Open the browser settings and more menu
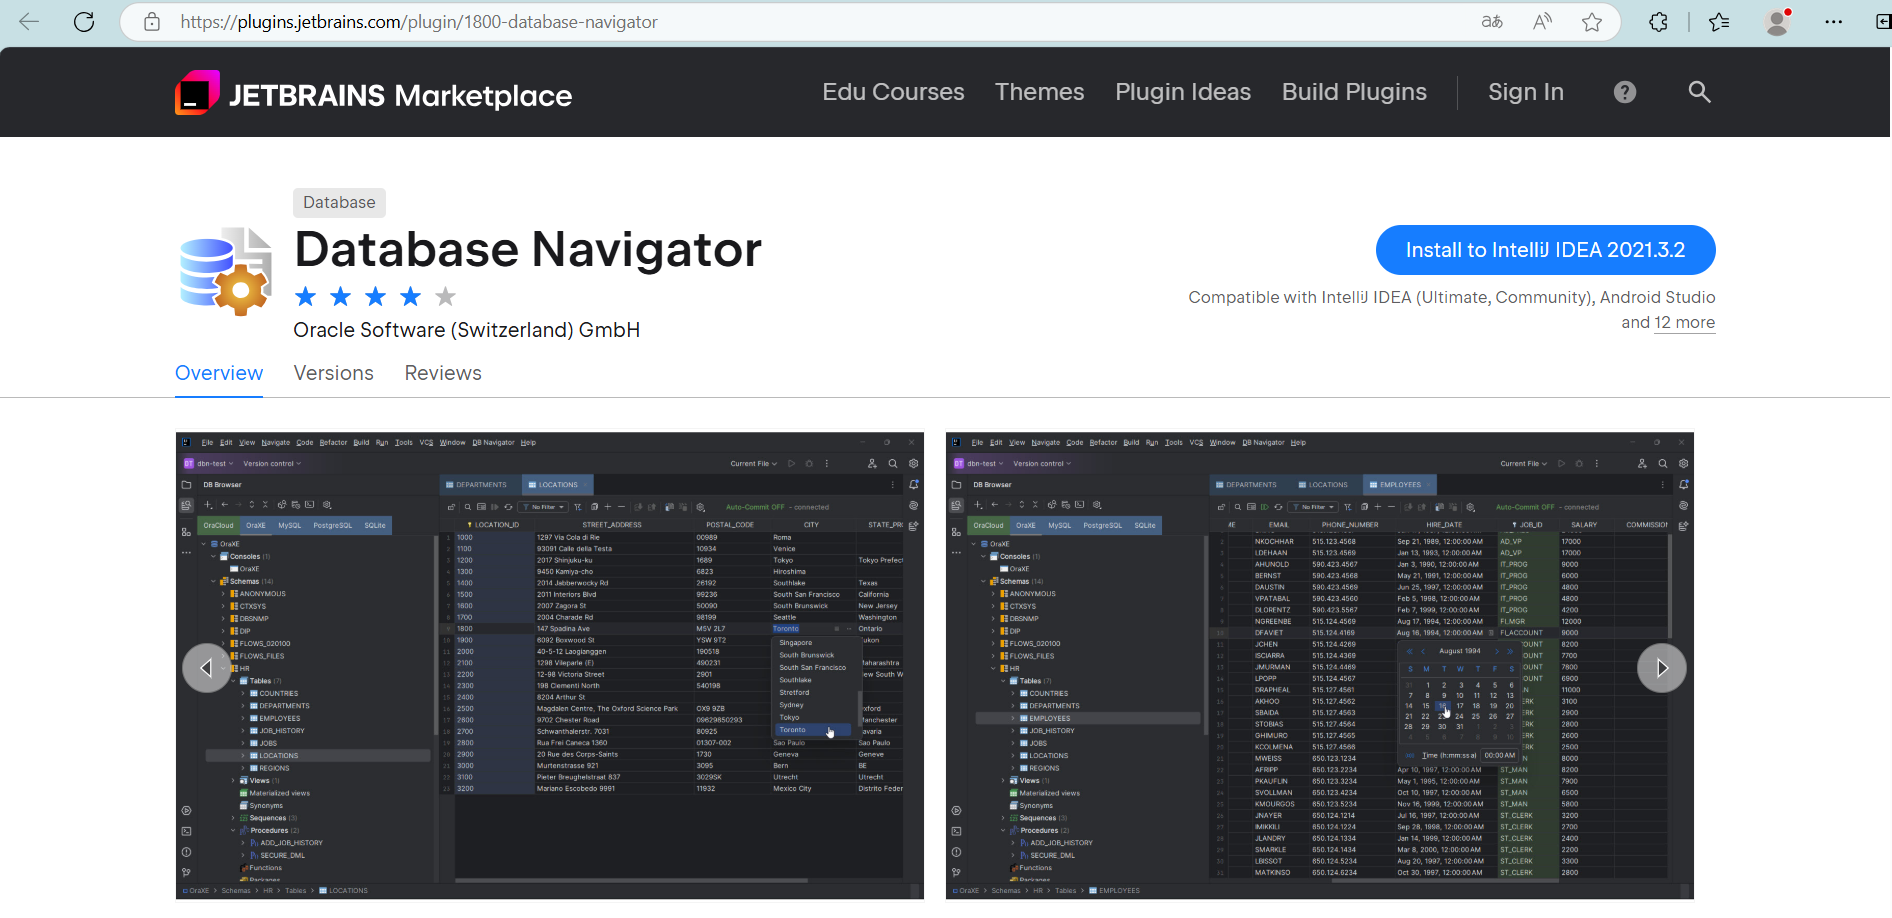This screenshot has height=918, width=1892. [1833, 22]
